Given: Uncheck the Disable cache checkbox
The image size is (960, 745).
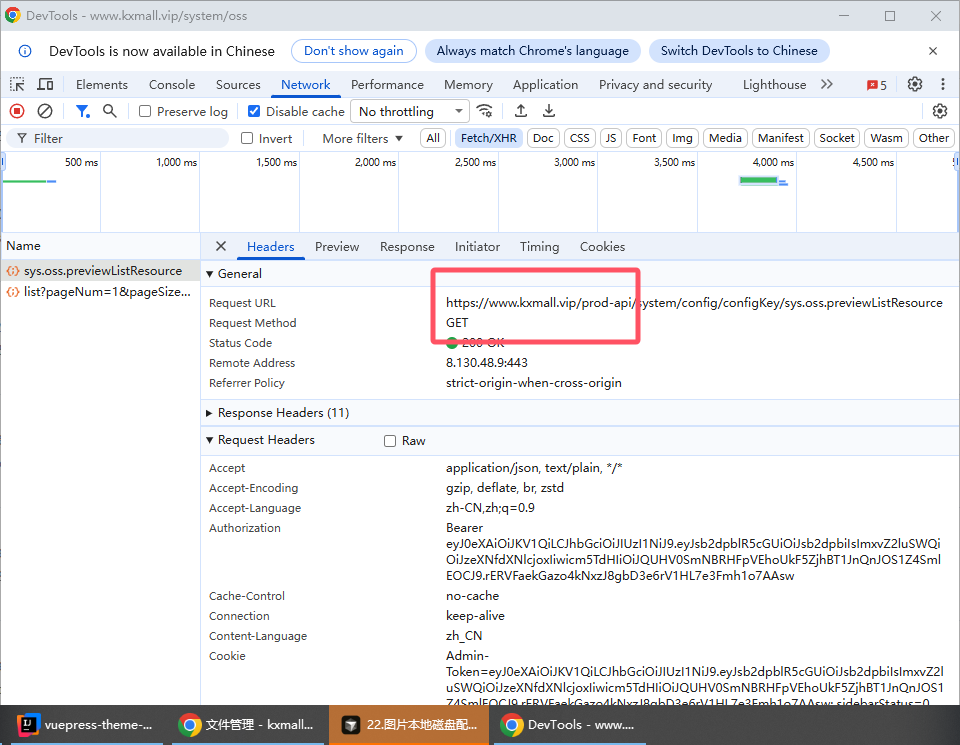Looking at the screenshot, I should [x=254, y=112].
